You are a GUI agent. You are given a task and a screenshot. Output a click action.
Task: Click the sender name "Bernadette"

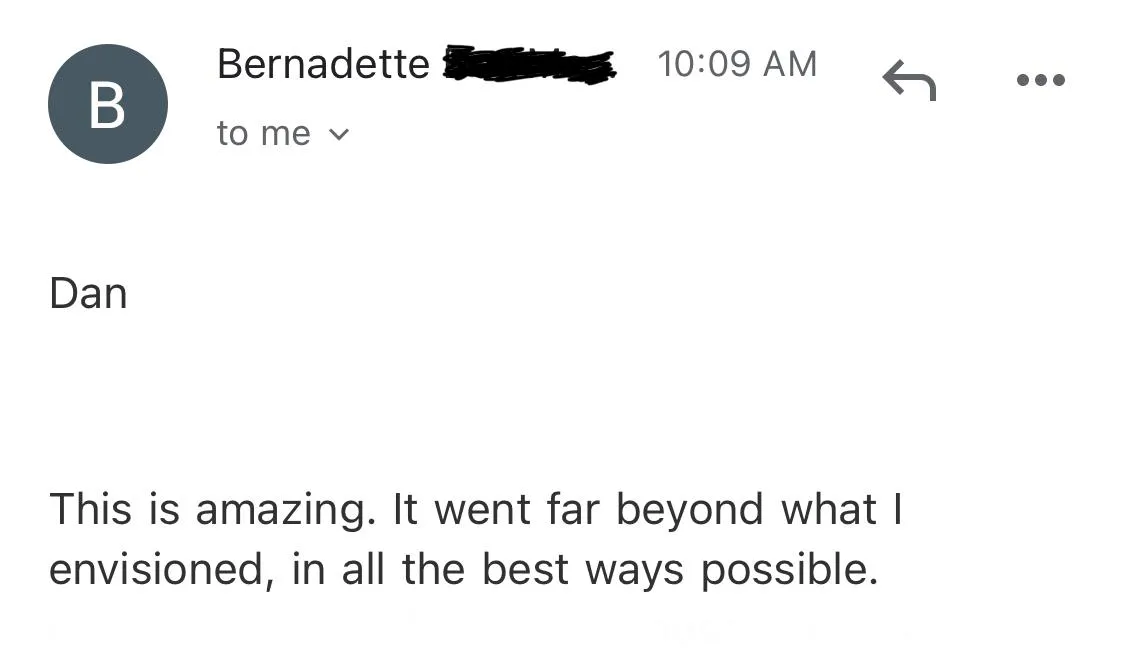click(323, 65)
